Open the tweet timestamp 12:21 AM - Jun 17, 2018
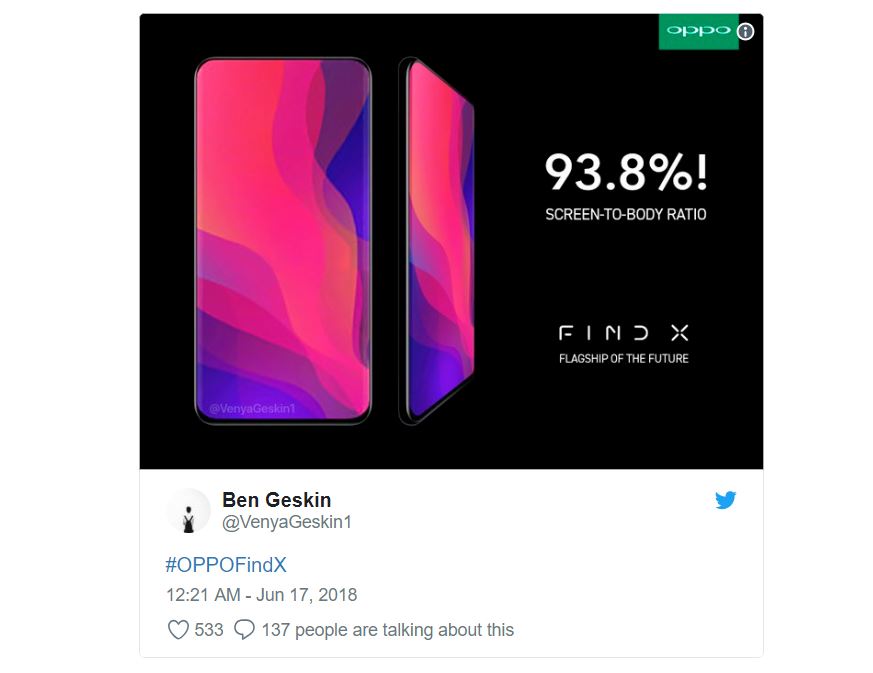Screen dimensions: 873x673 click(262, 595)
